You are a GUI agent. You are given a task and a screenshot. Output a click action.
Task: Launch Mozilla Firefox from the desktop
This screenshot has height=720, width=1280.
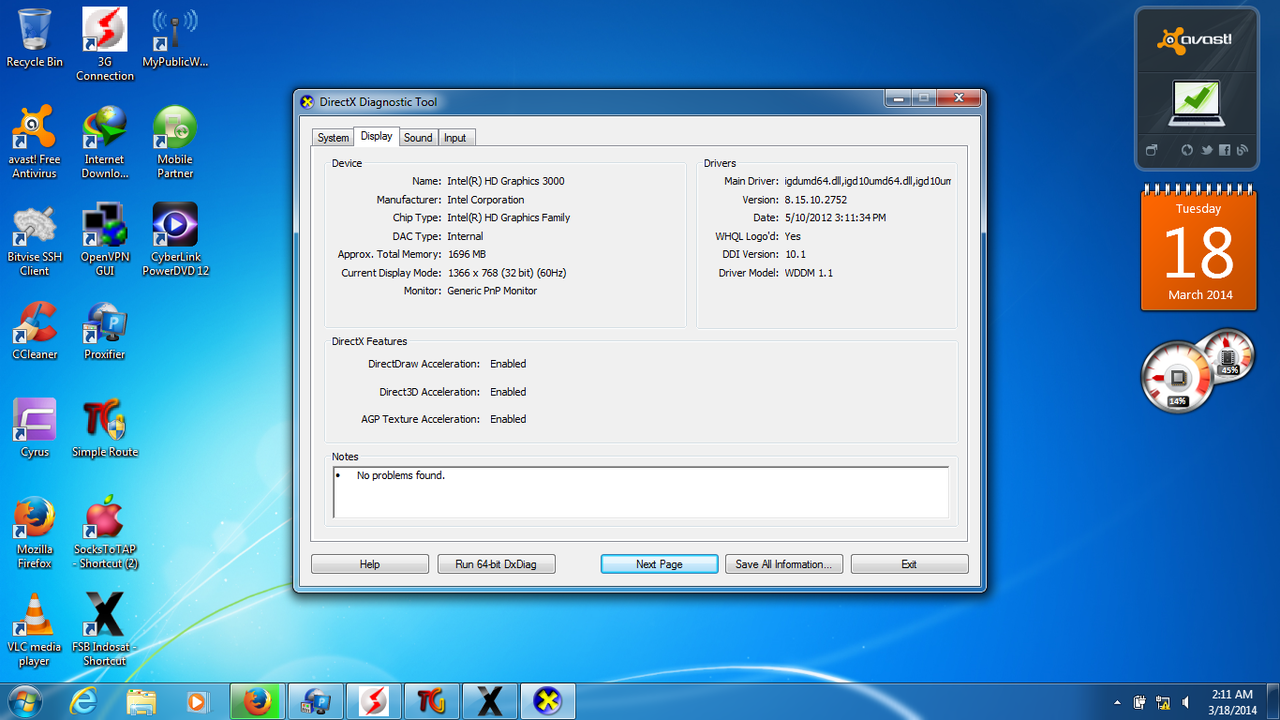pyautogui.click(x=34, y=533)
